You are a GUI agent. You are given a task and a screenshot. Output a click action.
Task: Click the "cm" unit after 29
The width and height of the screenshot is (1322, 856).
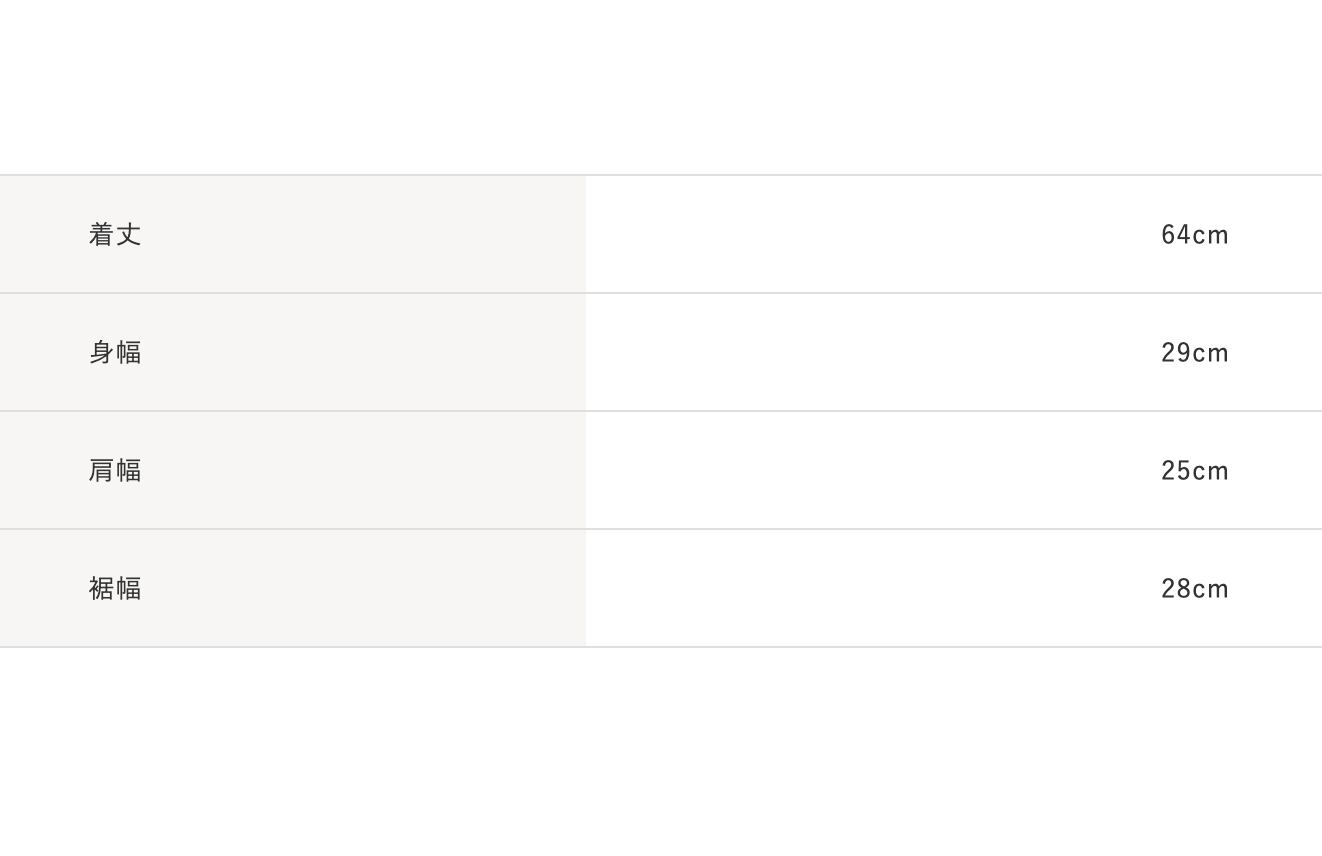1211,353
